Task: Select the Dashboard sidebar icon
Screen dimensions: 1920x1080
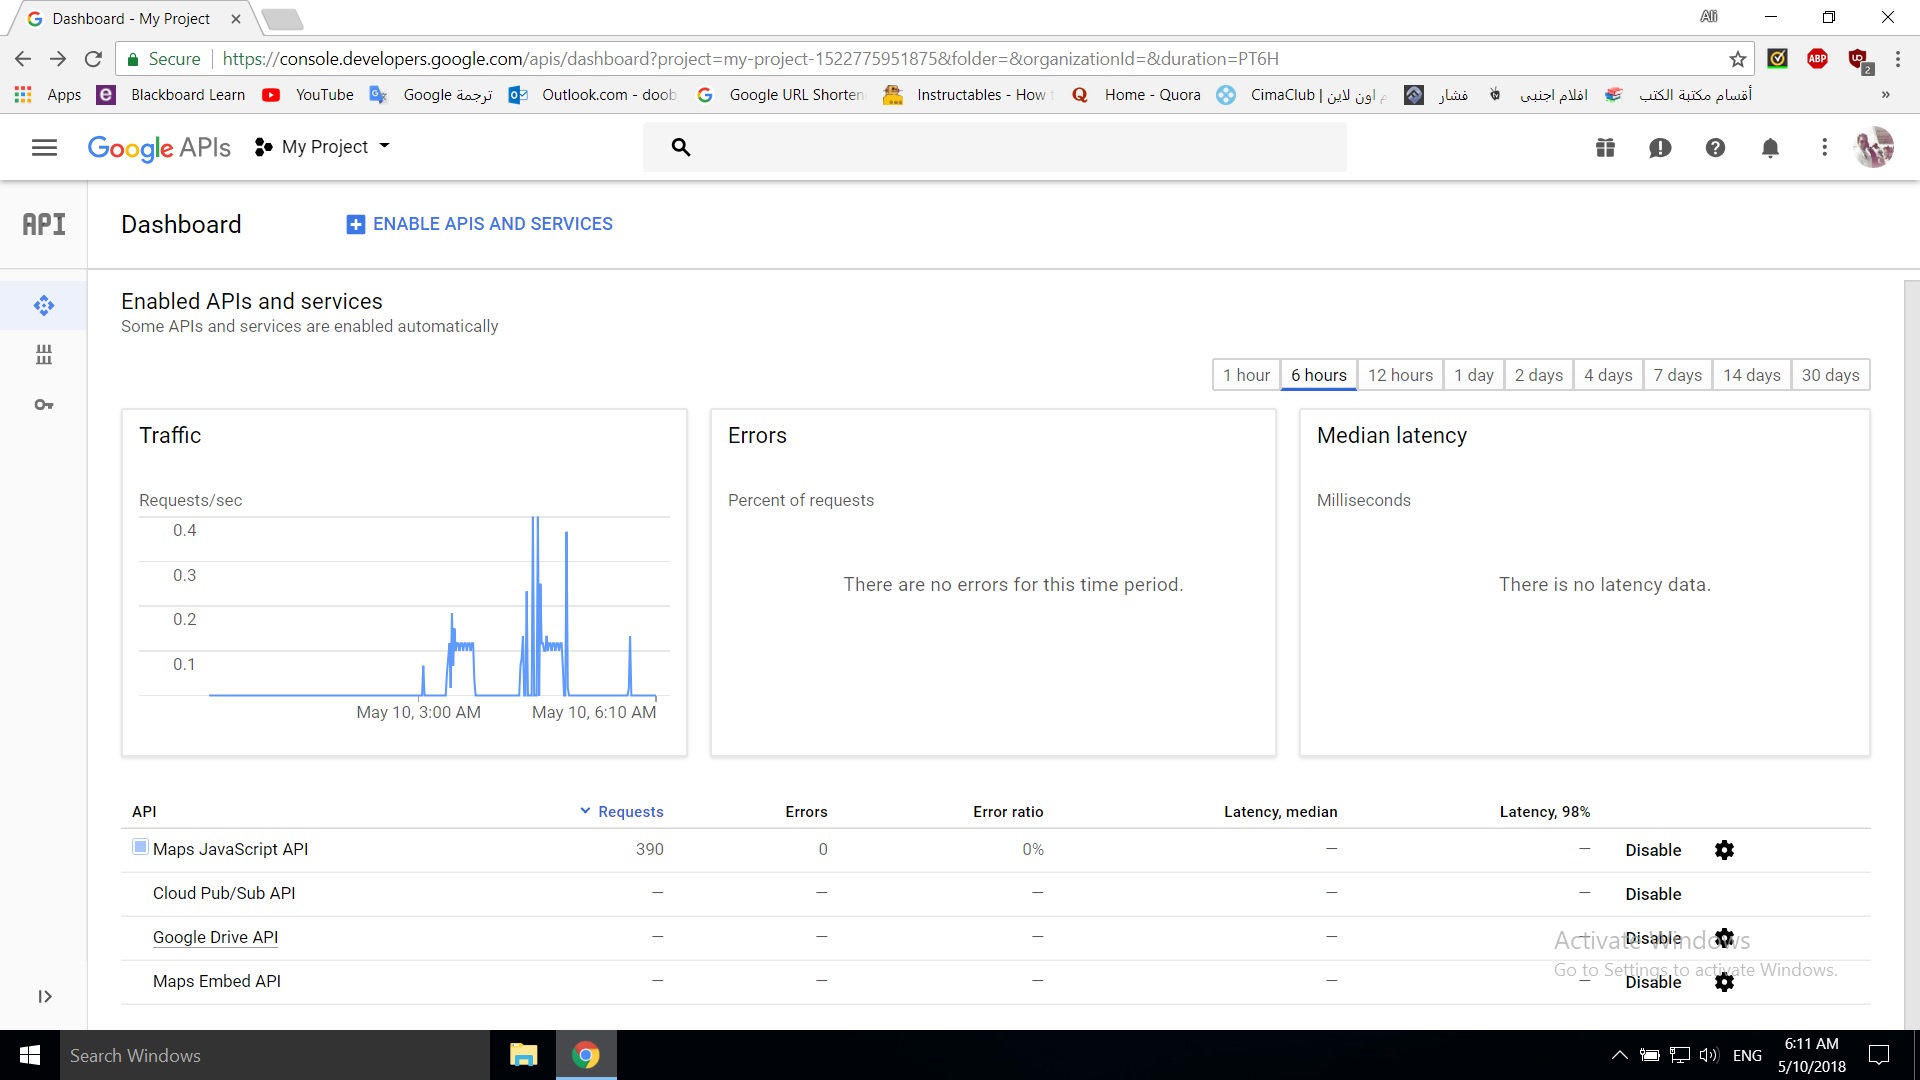Action: (x=44, y=305)
